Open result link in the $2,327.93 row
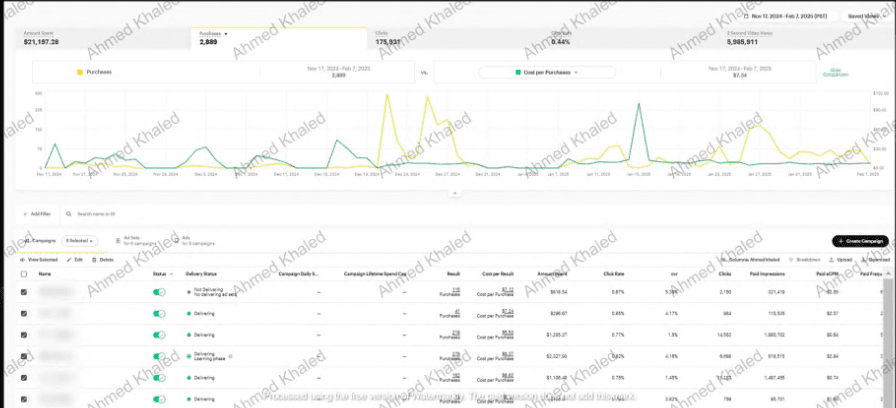 click(x=456, y=354)
